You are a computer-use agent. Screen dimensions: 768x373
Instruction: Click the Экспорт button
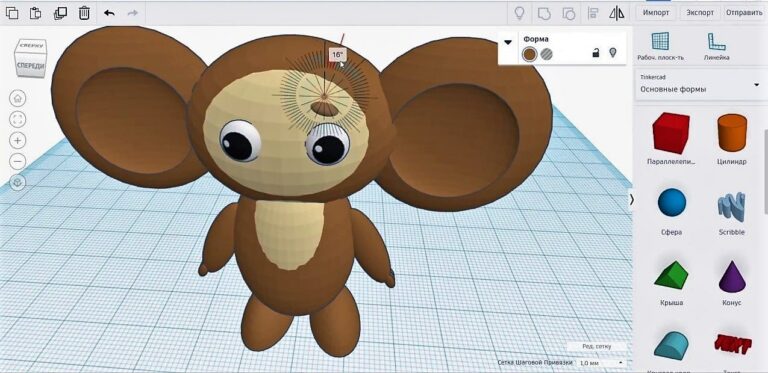point(699,13)
